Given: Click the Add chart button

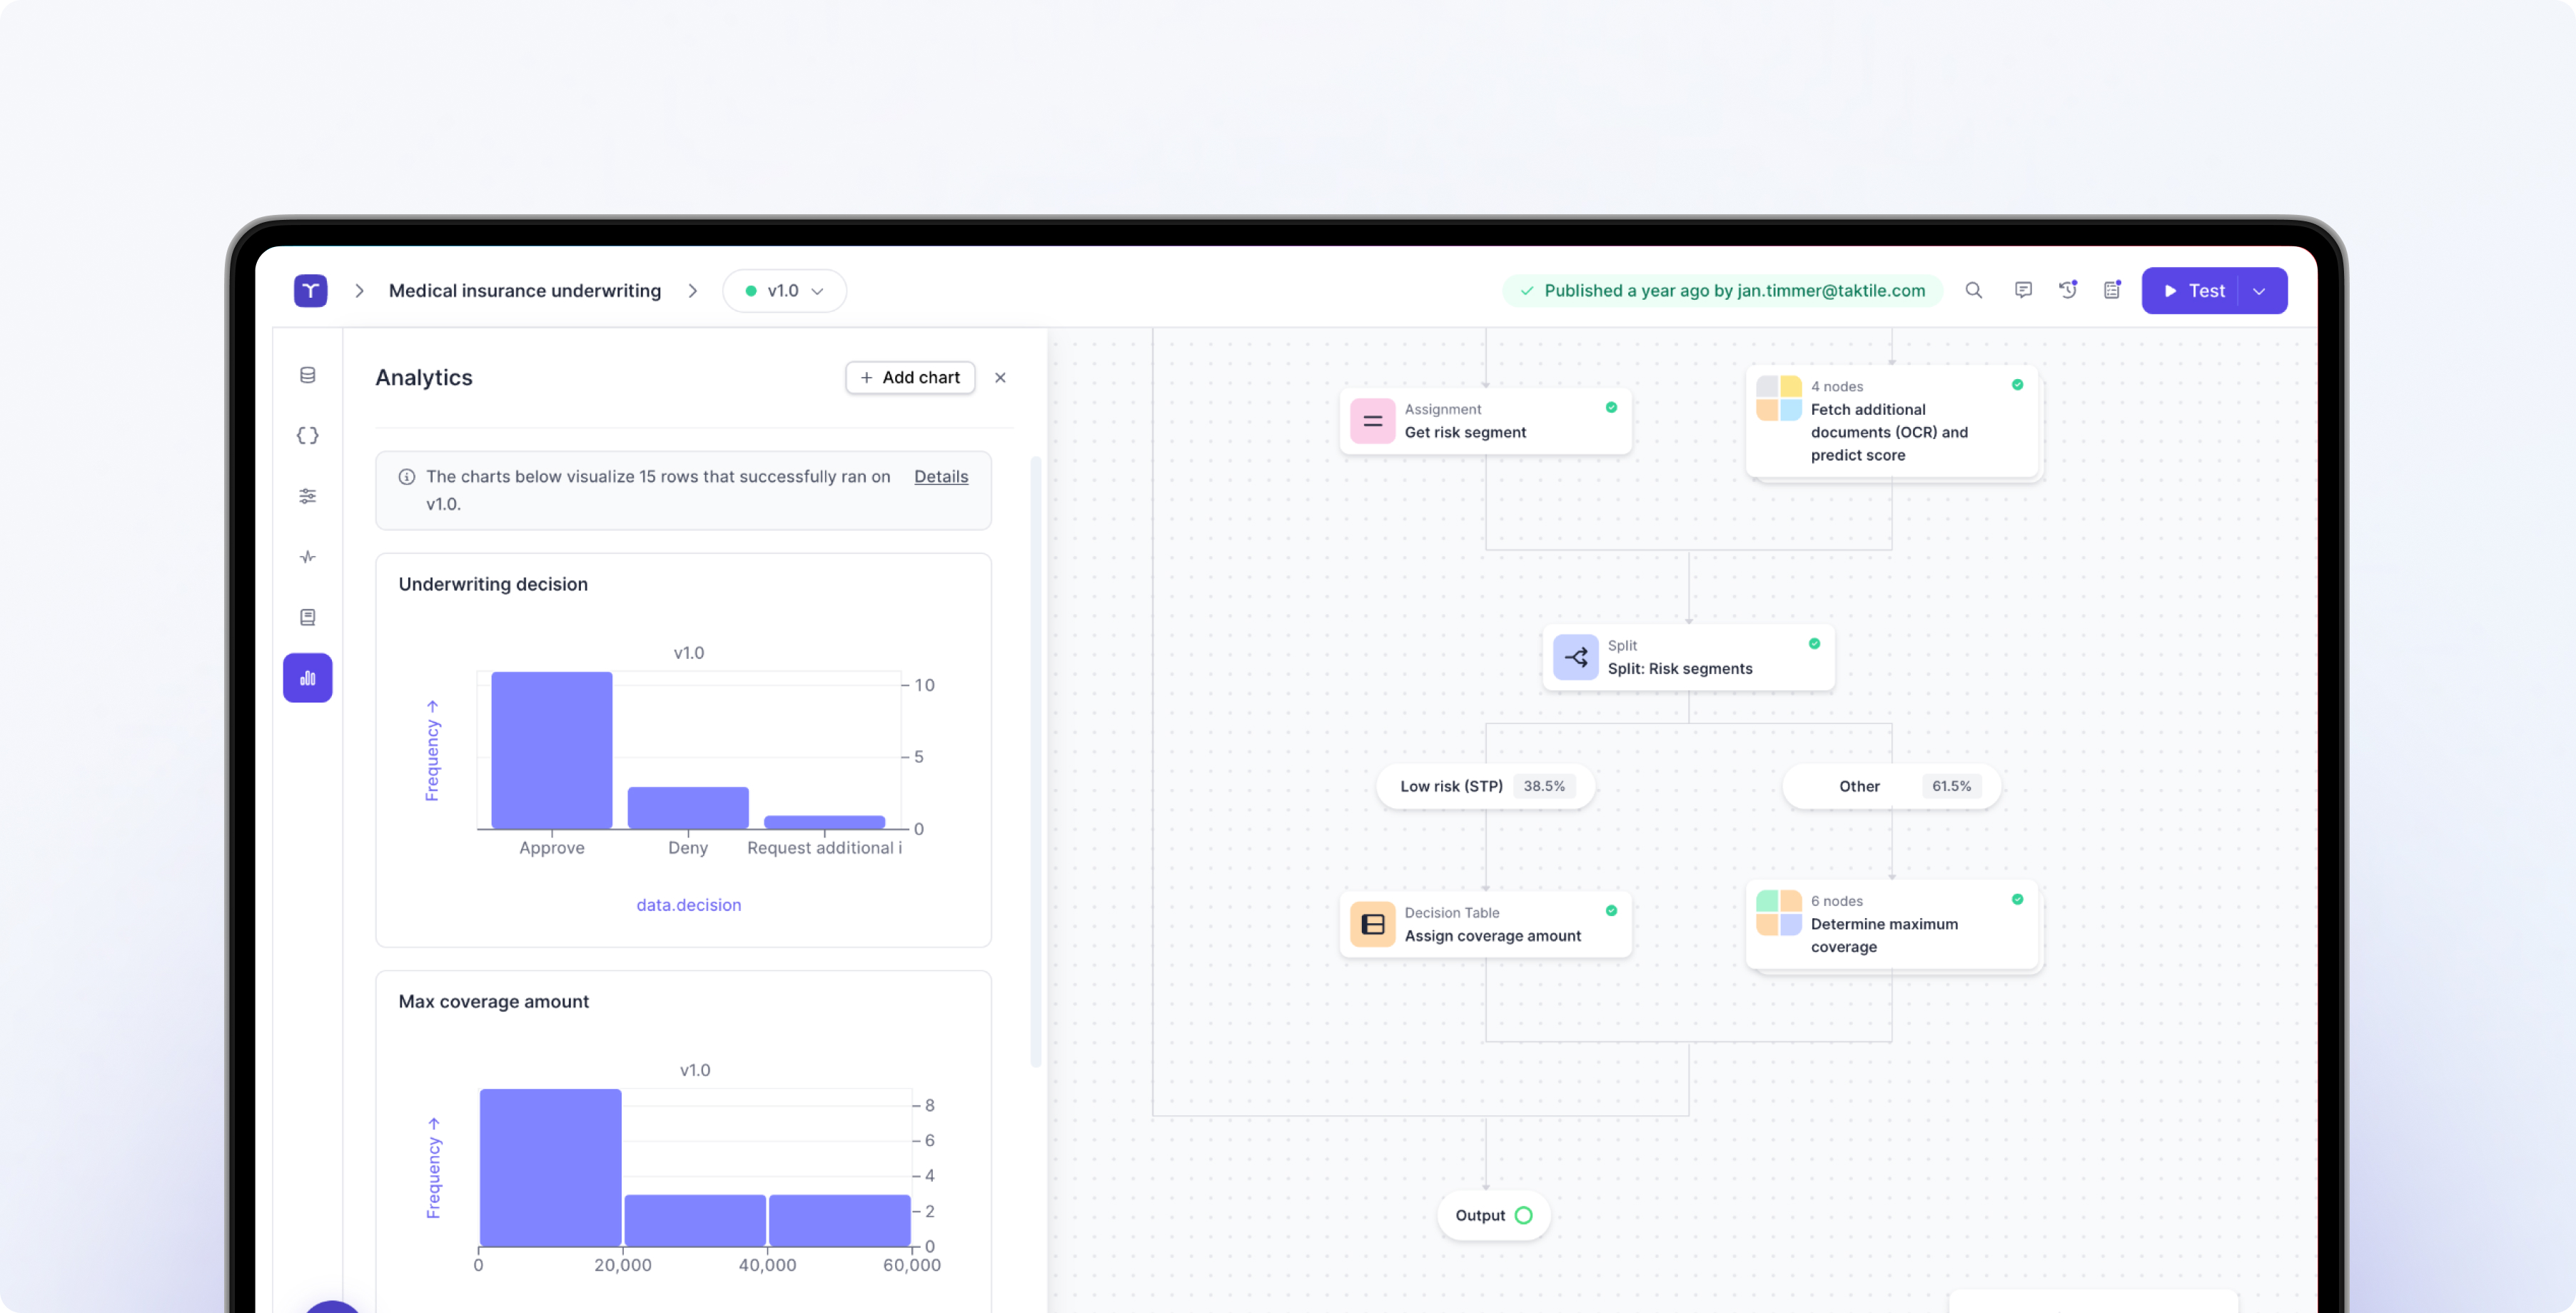Looking at the screenshot, I should click(x=910, y=378).
